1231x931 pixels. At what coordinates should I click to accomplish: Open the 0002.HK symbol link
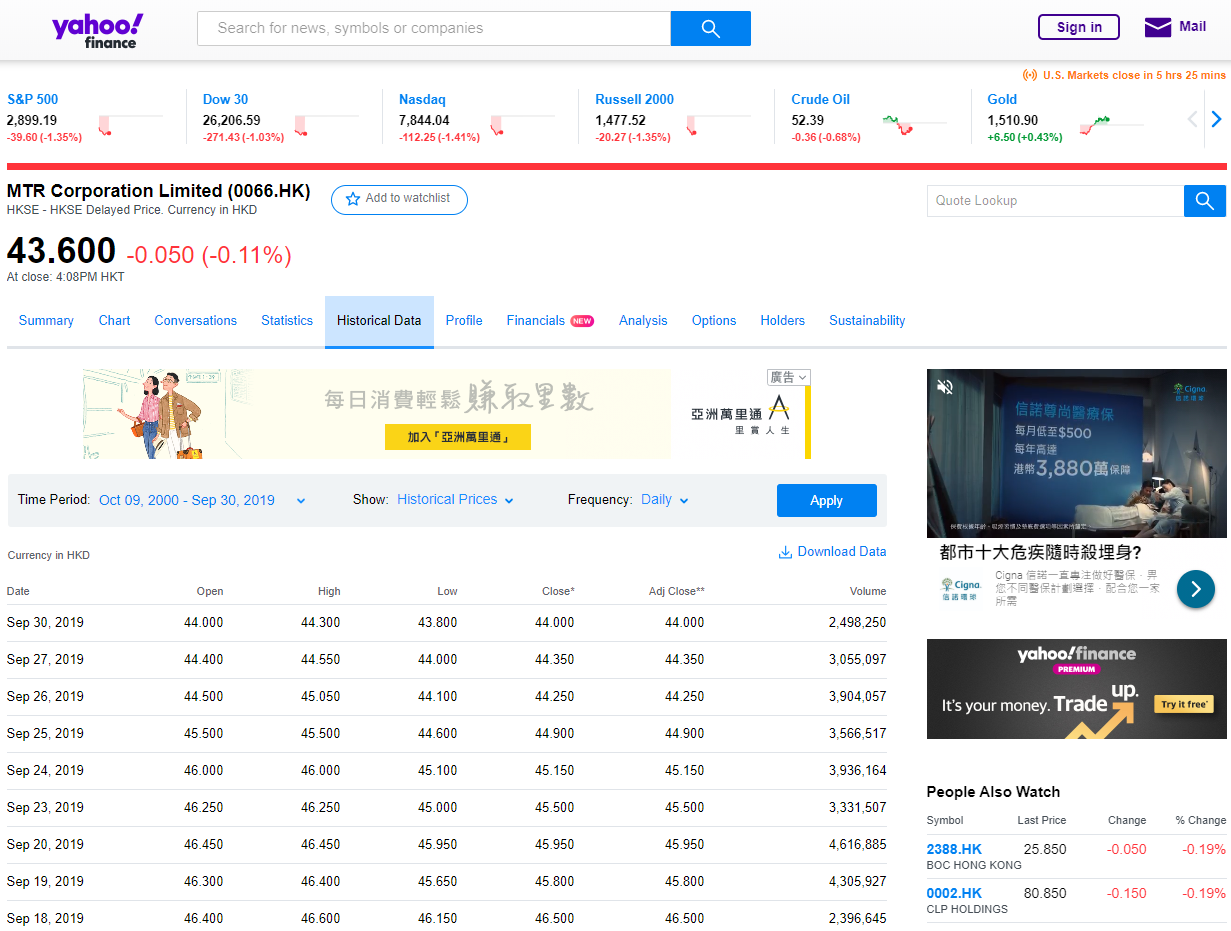pos(954,893)
